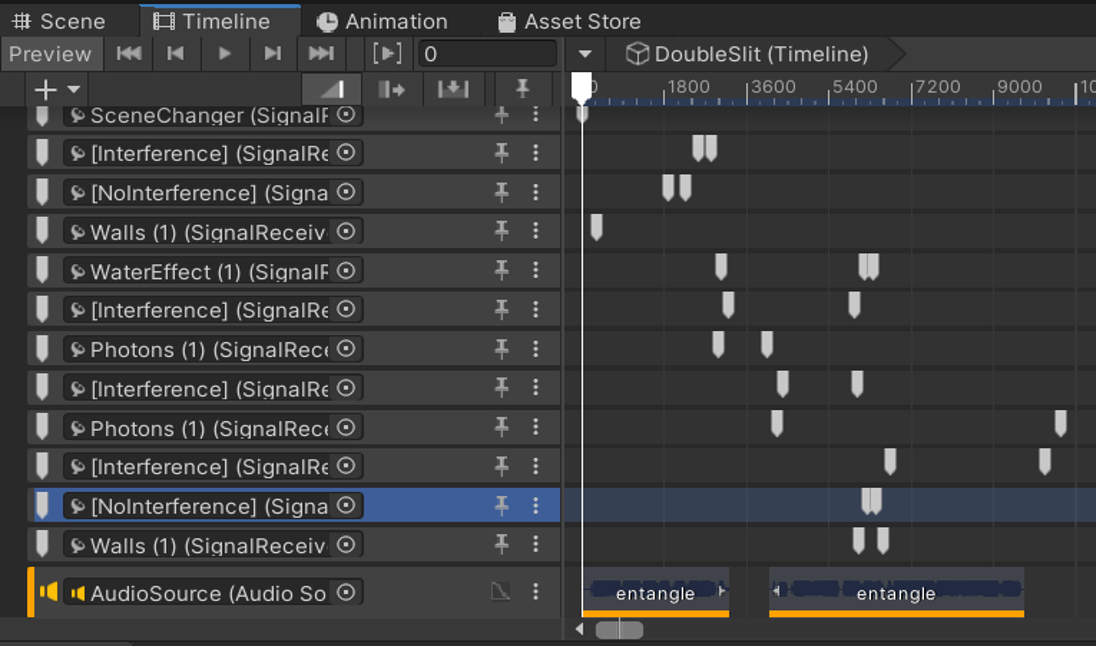Open the AudioSource track three-dot menu
Screen dimensions: 1096x646
coord(536,593)
